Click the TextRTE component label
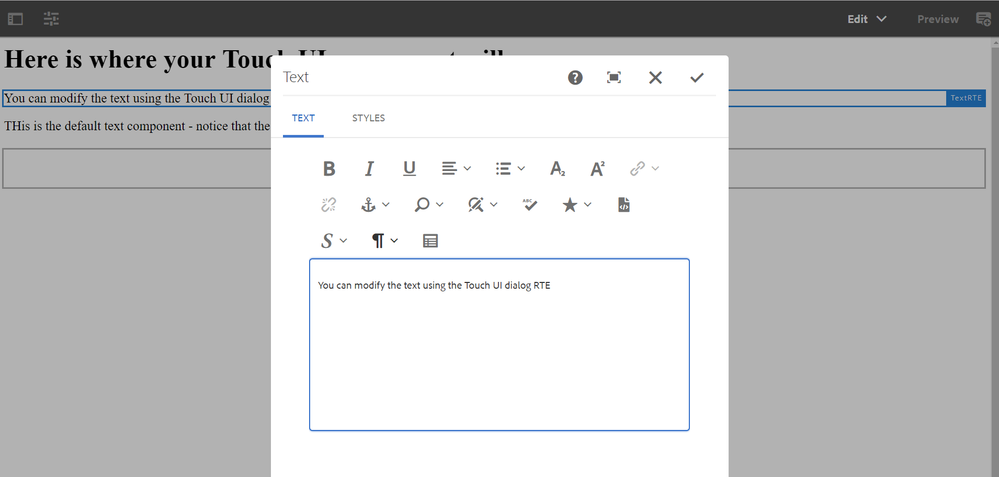This screenshot has height=477, width=999. [966, 98]
